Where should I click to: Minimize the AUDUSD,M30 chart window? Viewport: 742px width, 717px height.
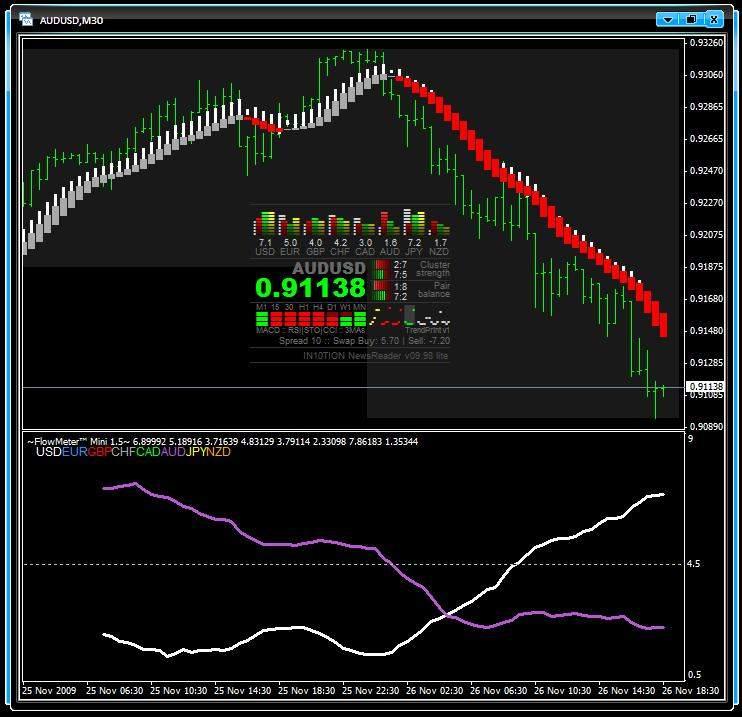pyautogui.click(x=668, y=19)
